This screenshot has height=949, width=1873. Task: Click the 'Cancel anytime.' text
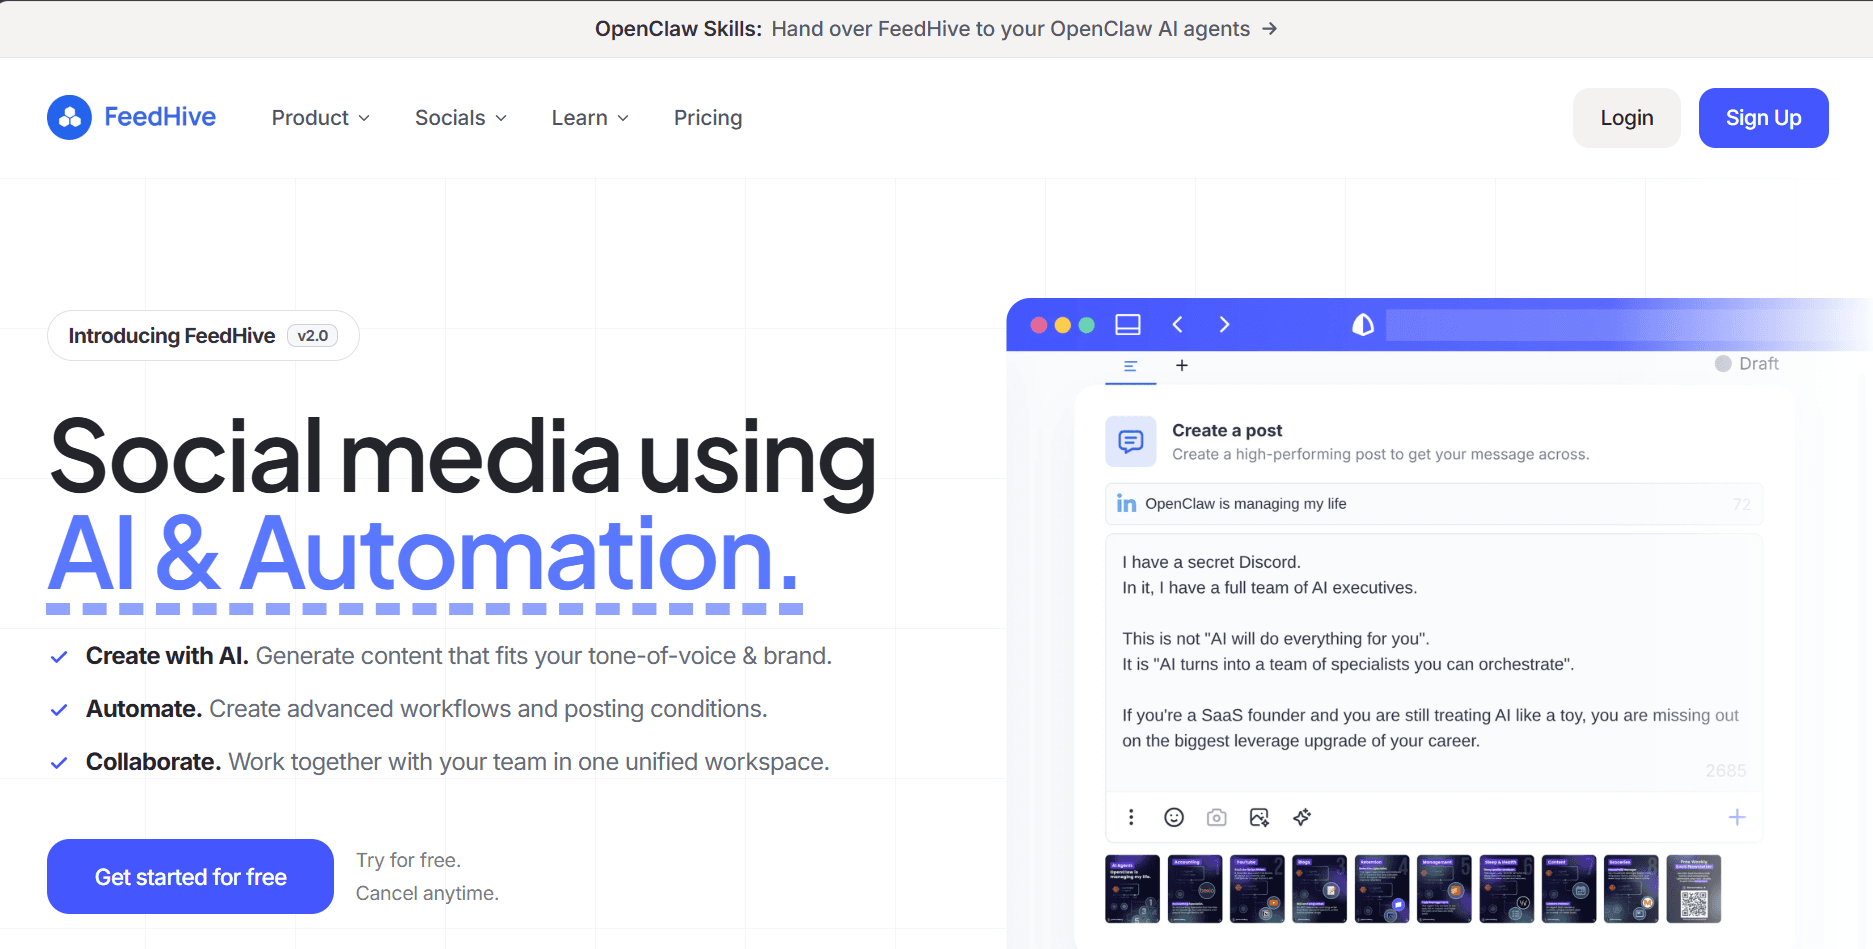coord(427,893)
